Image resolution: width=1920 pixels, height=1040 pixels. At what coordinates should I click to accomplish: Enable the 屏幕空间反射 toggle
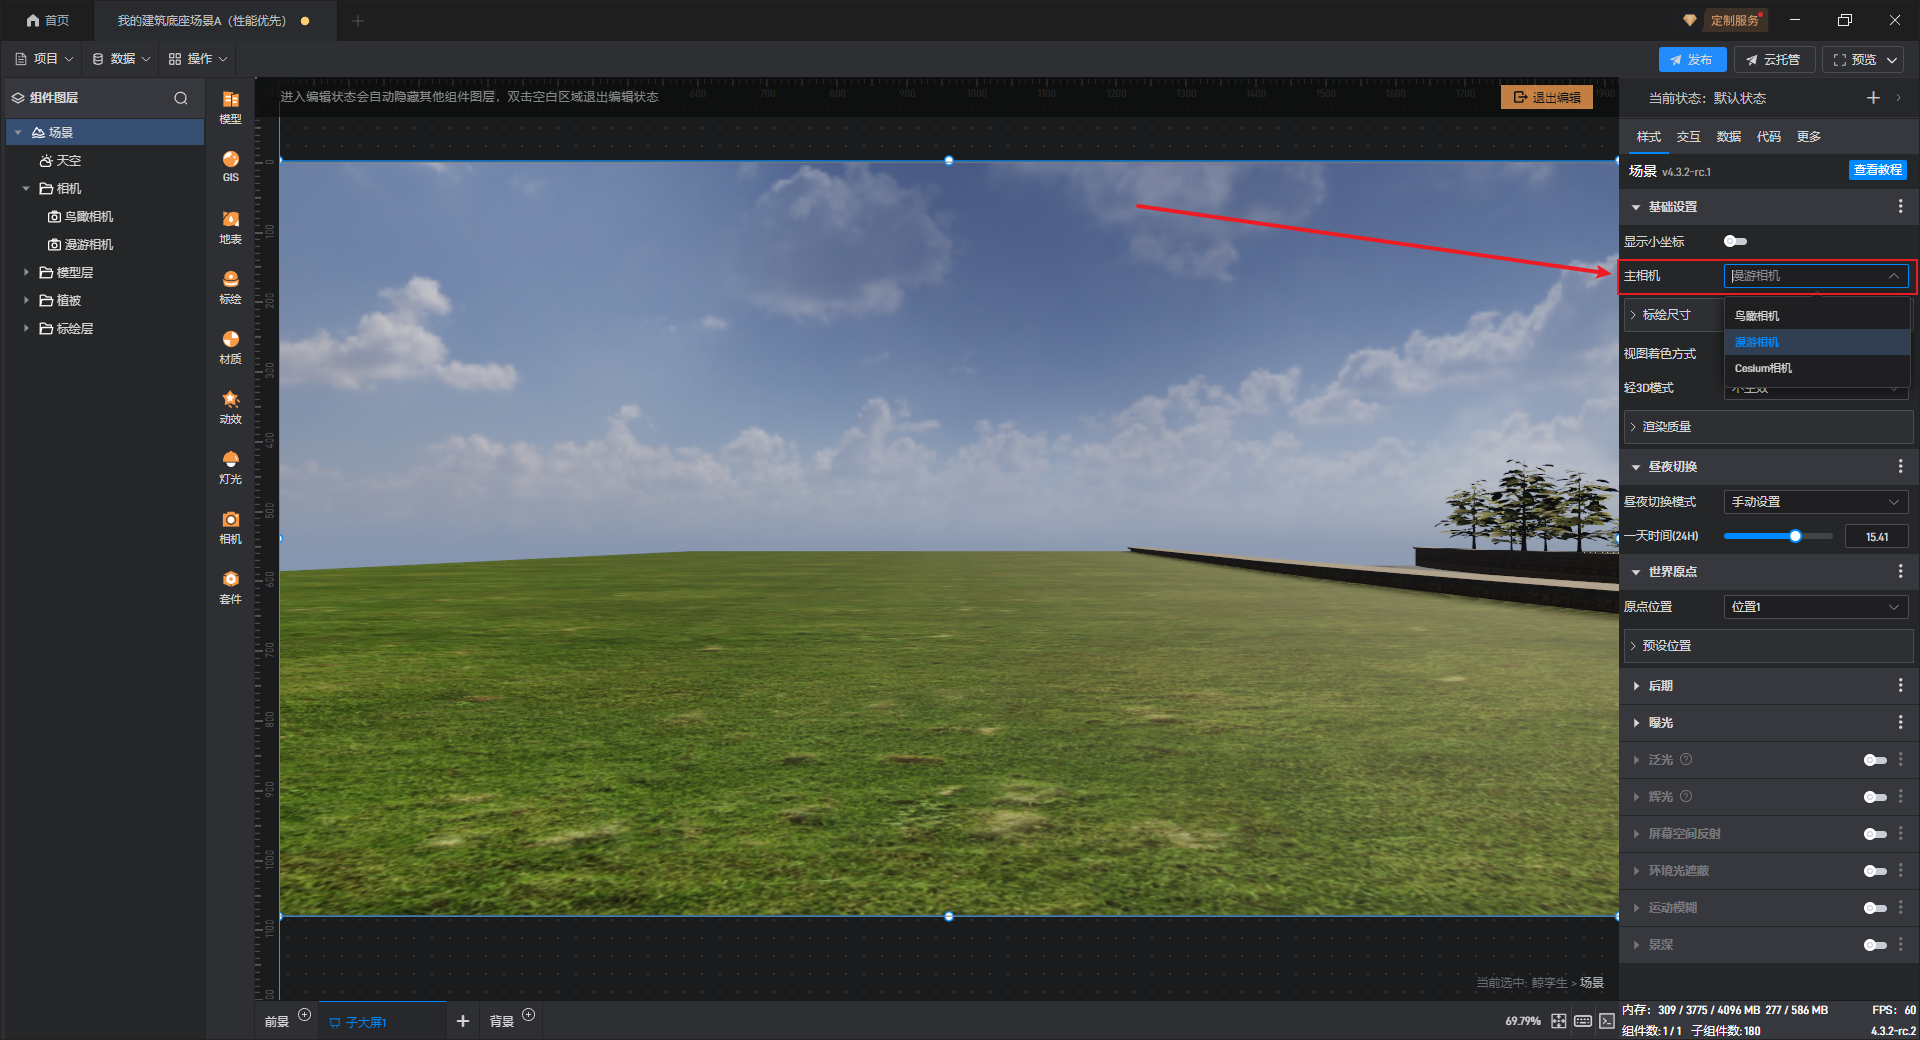coord(1875,834)
